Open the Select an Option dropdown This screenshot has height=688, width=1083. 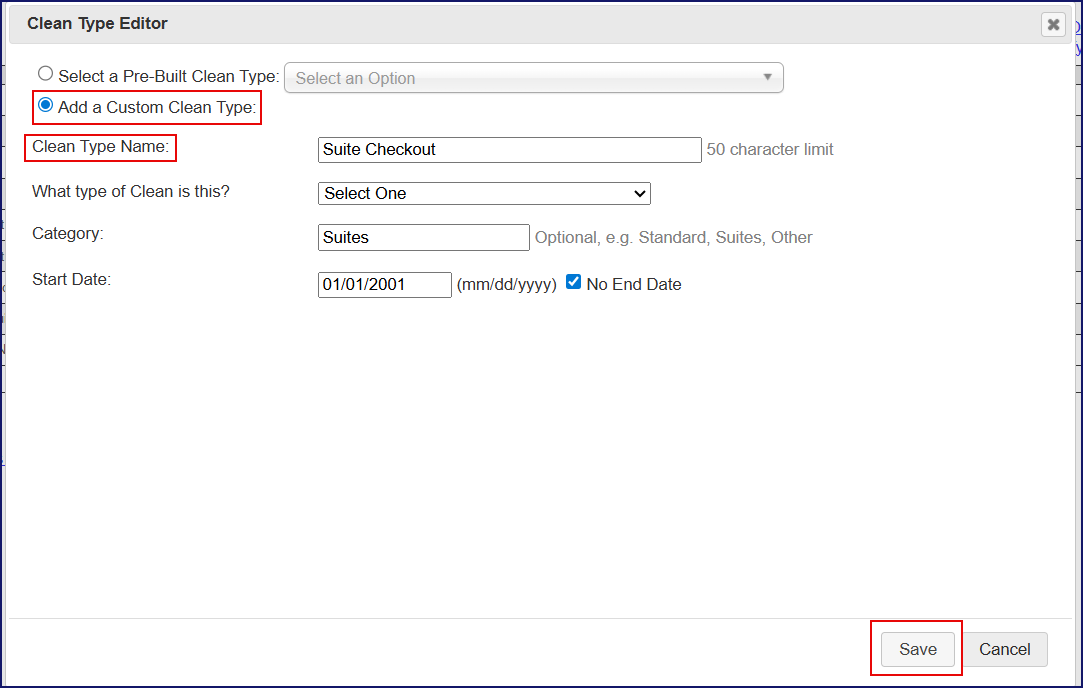click(533, 78)
